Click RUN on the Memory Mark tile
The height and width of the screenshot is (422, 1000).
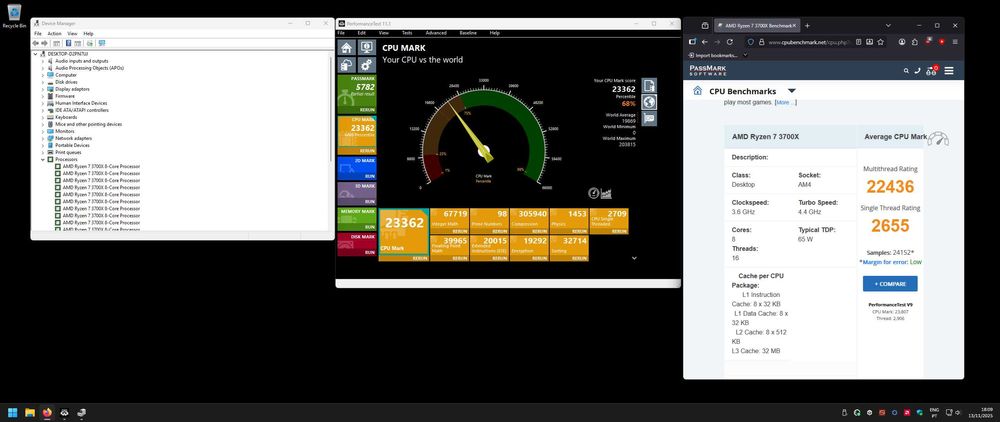coord(369,226)
